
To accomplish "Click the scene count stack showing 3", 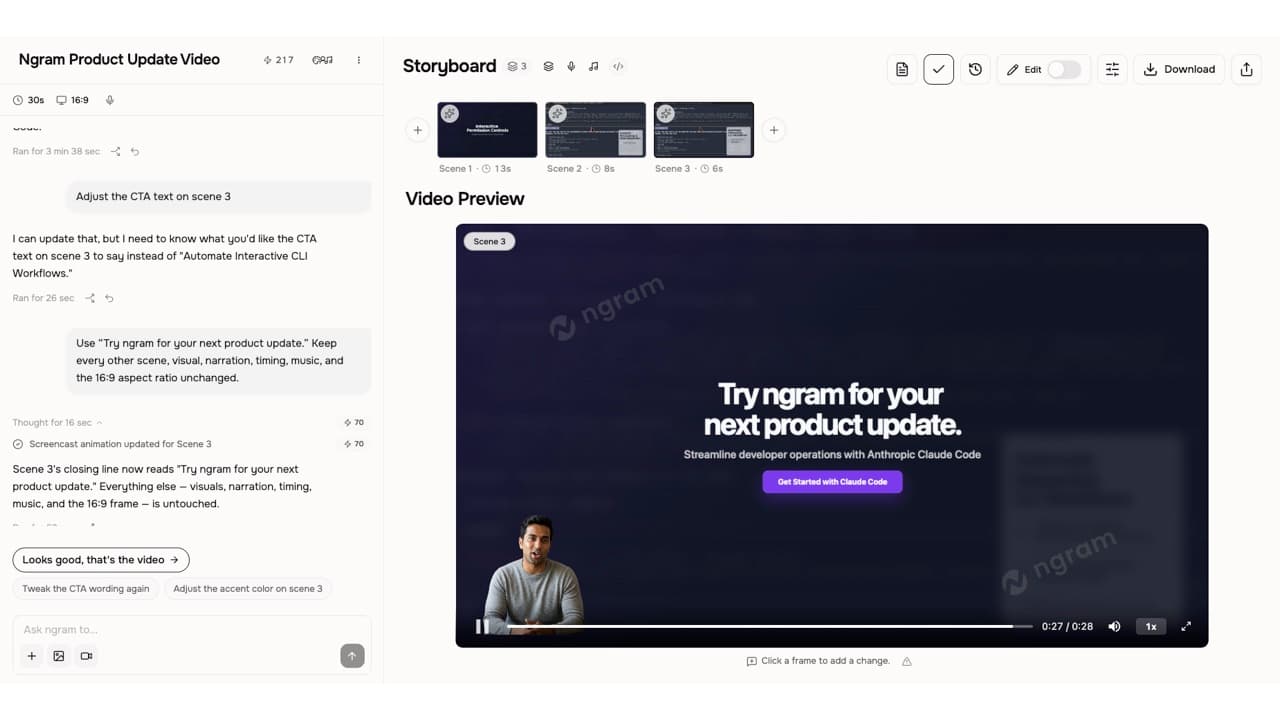I will click(x=517, y=67).
